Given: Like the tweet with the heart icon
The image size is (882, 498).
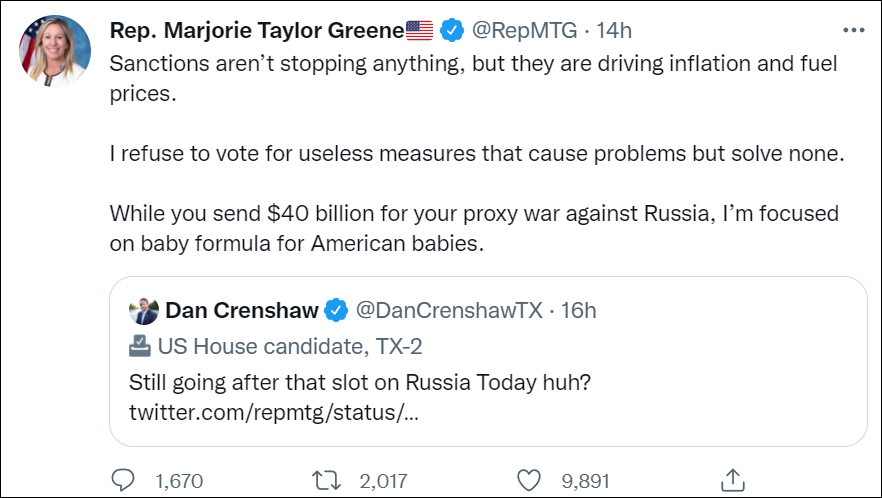Looking at the screenshot, I should 532,480.
